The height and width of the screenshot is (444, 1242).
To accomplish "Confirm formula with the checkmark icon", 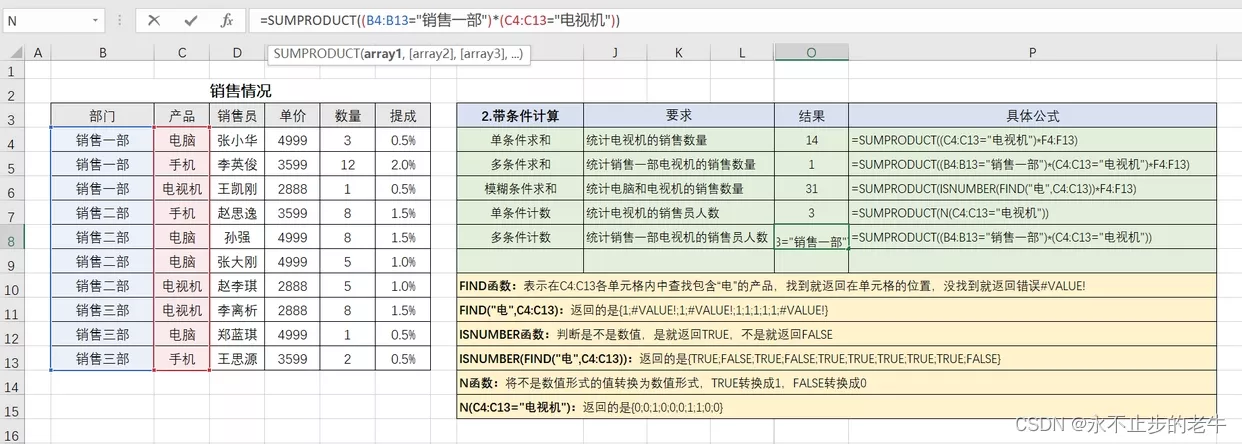I will point(191,20).
